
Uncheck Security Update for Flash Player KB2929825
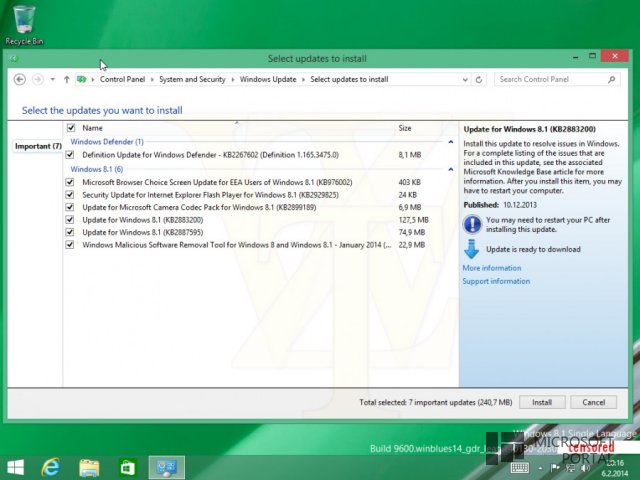pyautogui.click(x=70, y=195)
